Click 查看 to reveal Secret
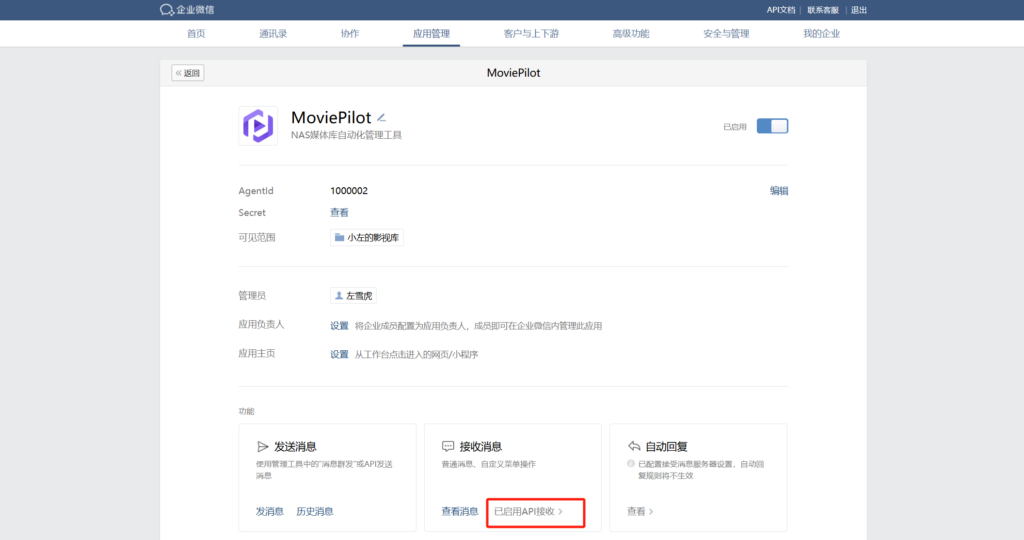1024x540 pixels. pos(339,212)
